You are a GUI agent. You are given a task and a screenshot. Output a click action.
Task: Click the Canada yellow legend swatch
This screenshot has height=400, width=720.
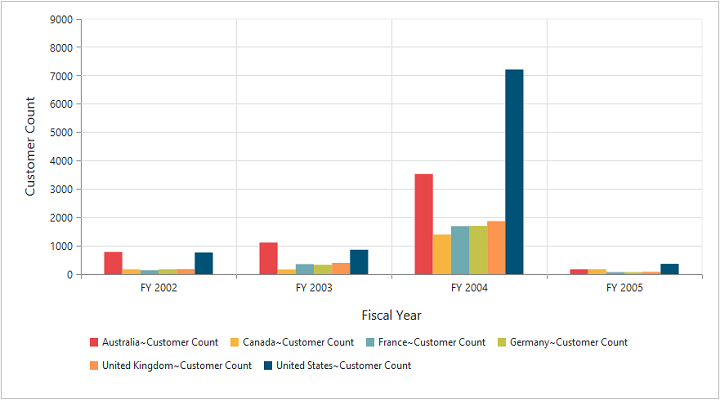pos(235,343)
